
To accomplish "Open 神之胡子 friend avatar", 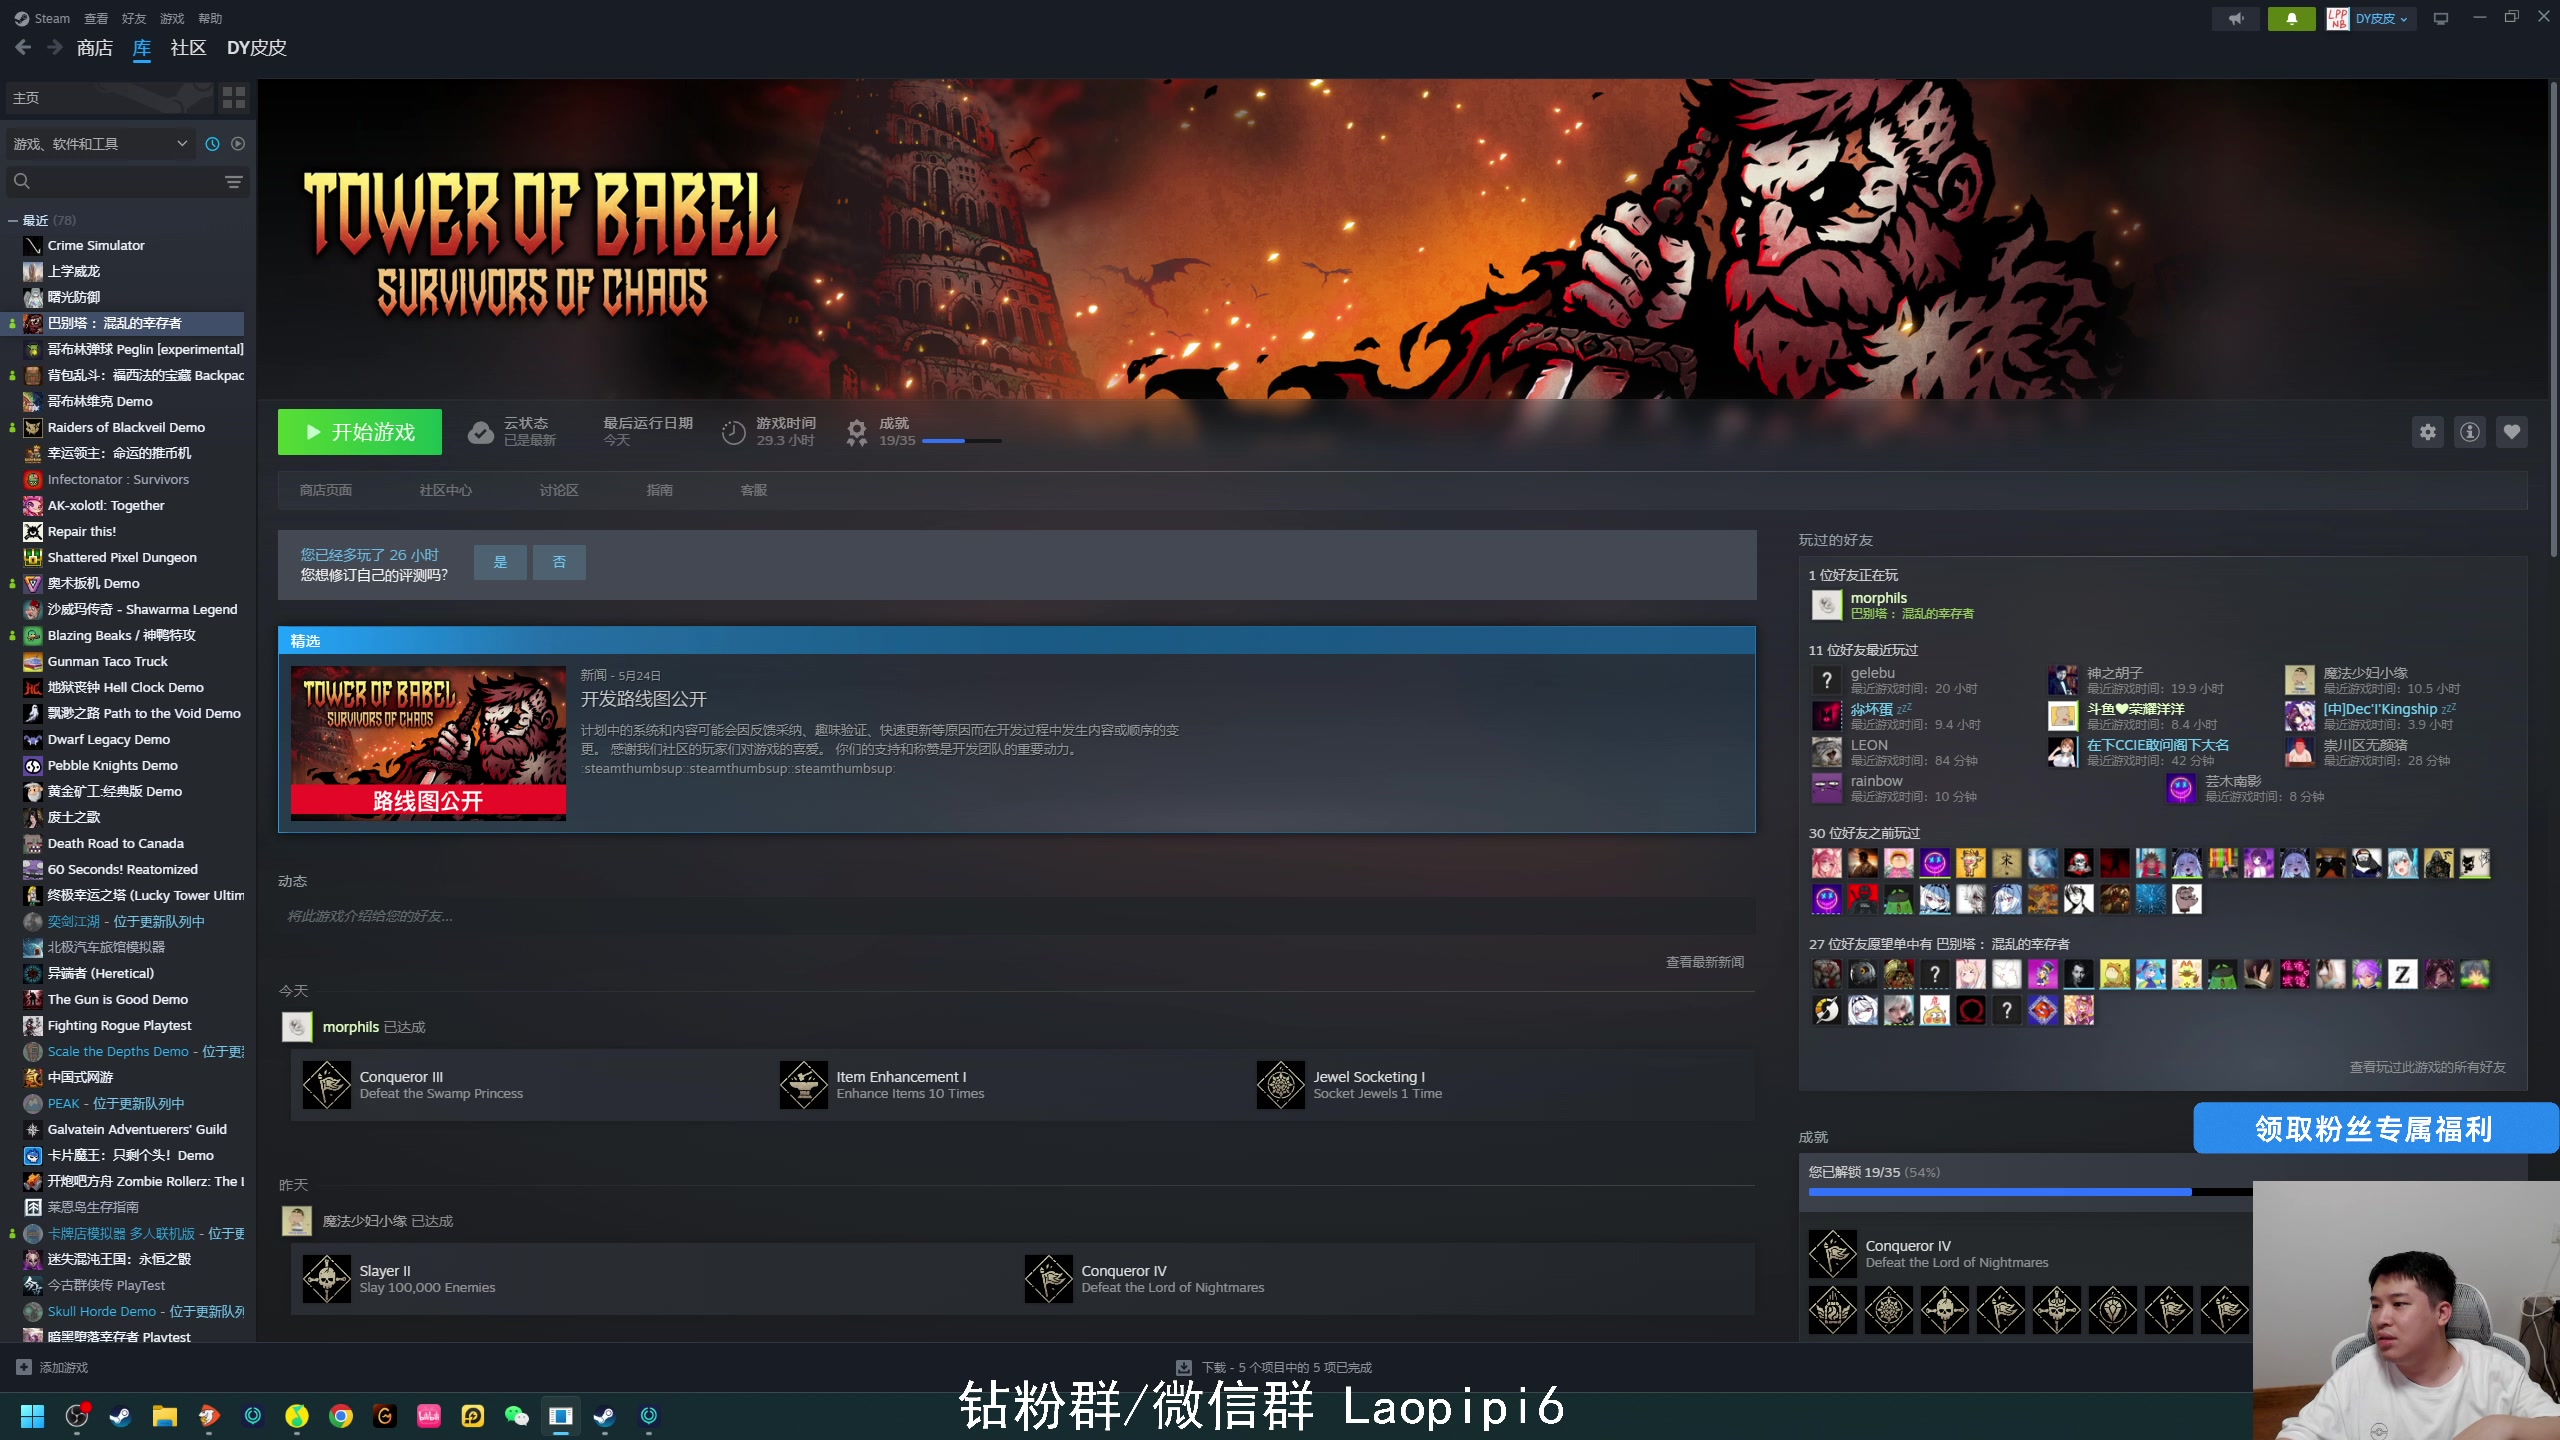I will (2063, 680).
